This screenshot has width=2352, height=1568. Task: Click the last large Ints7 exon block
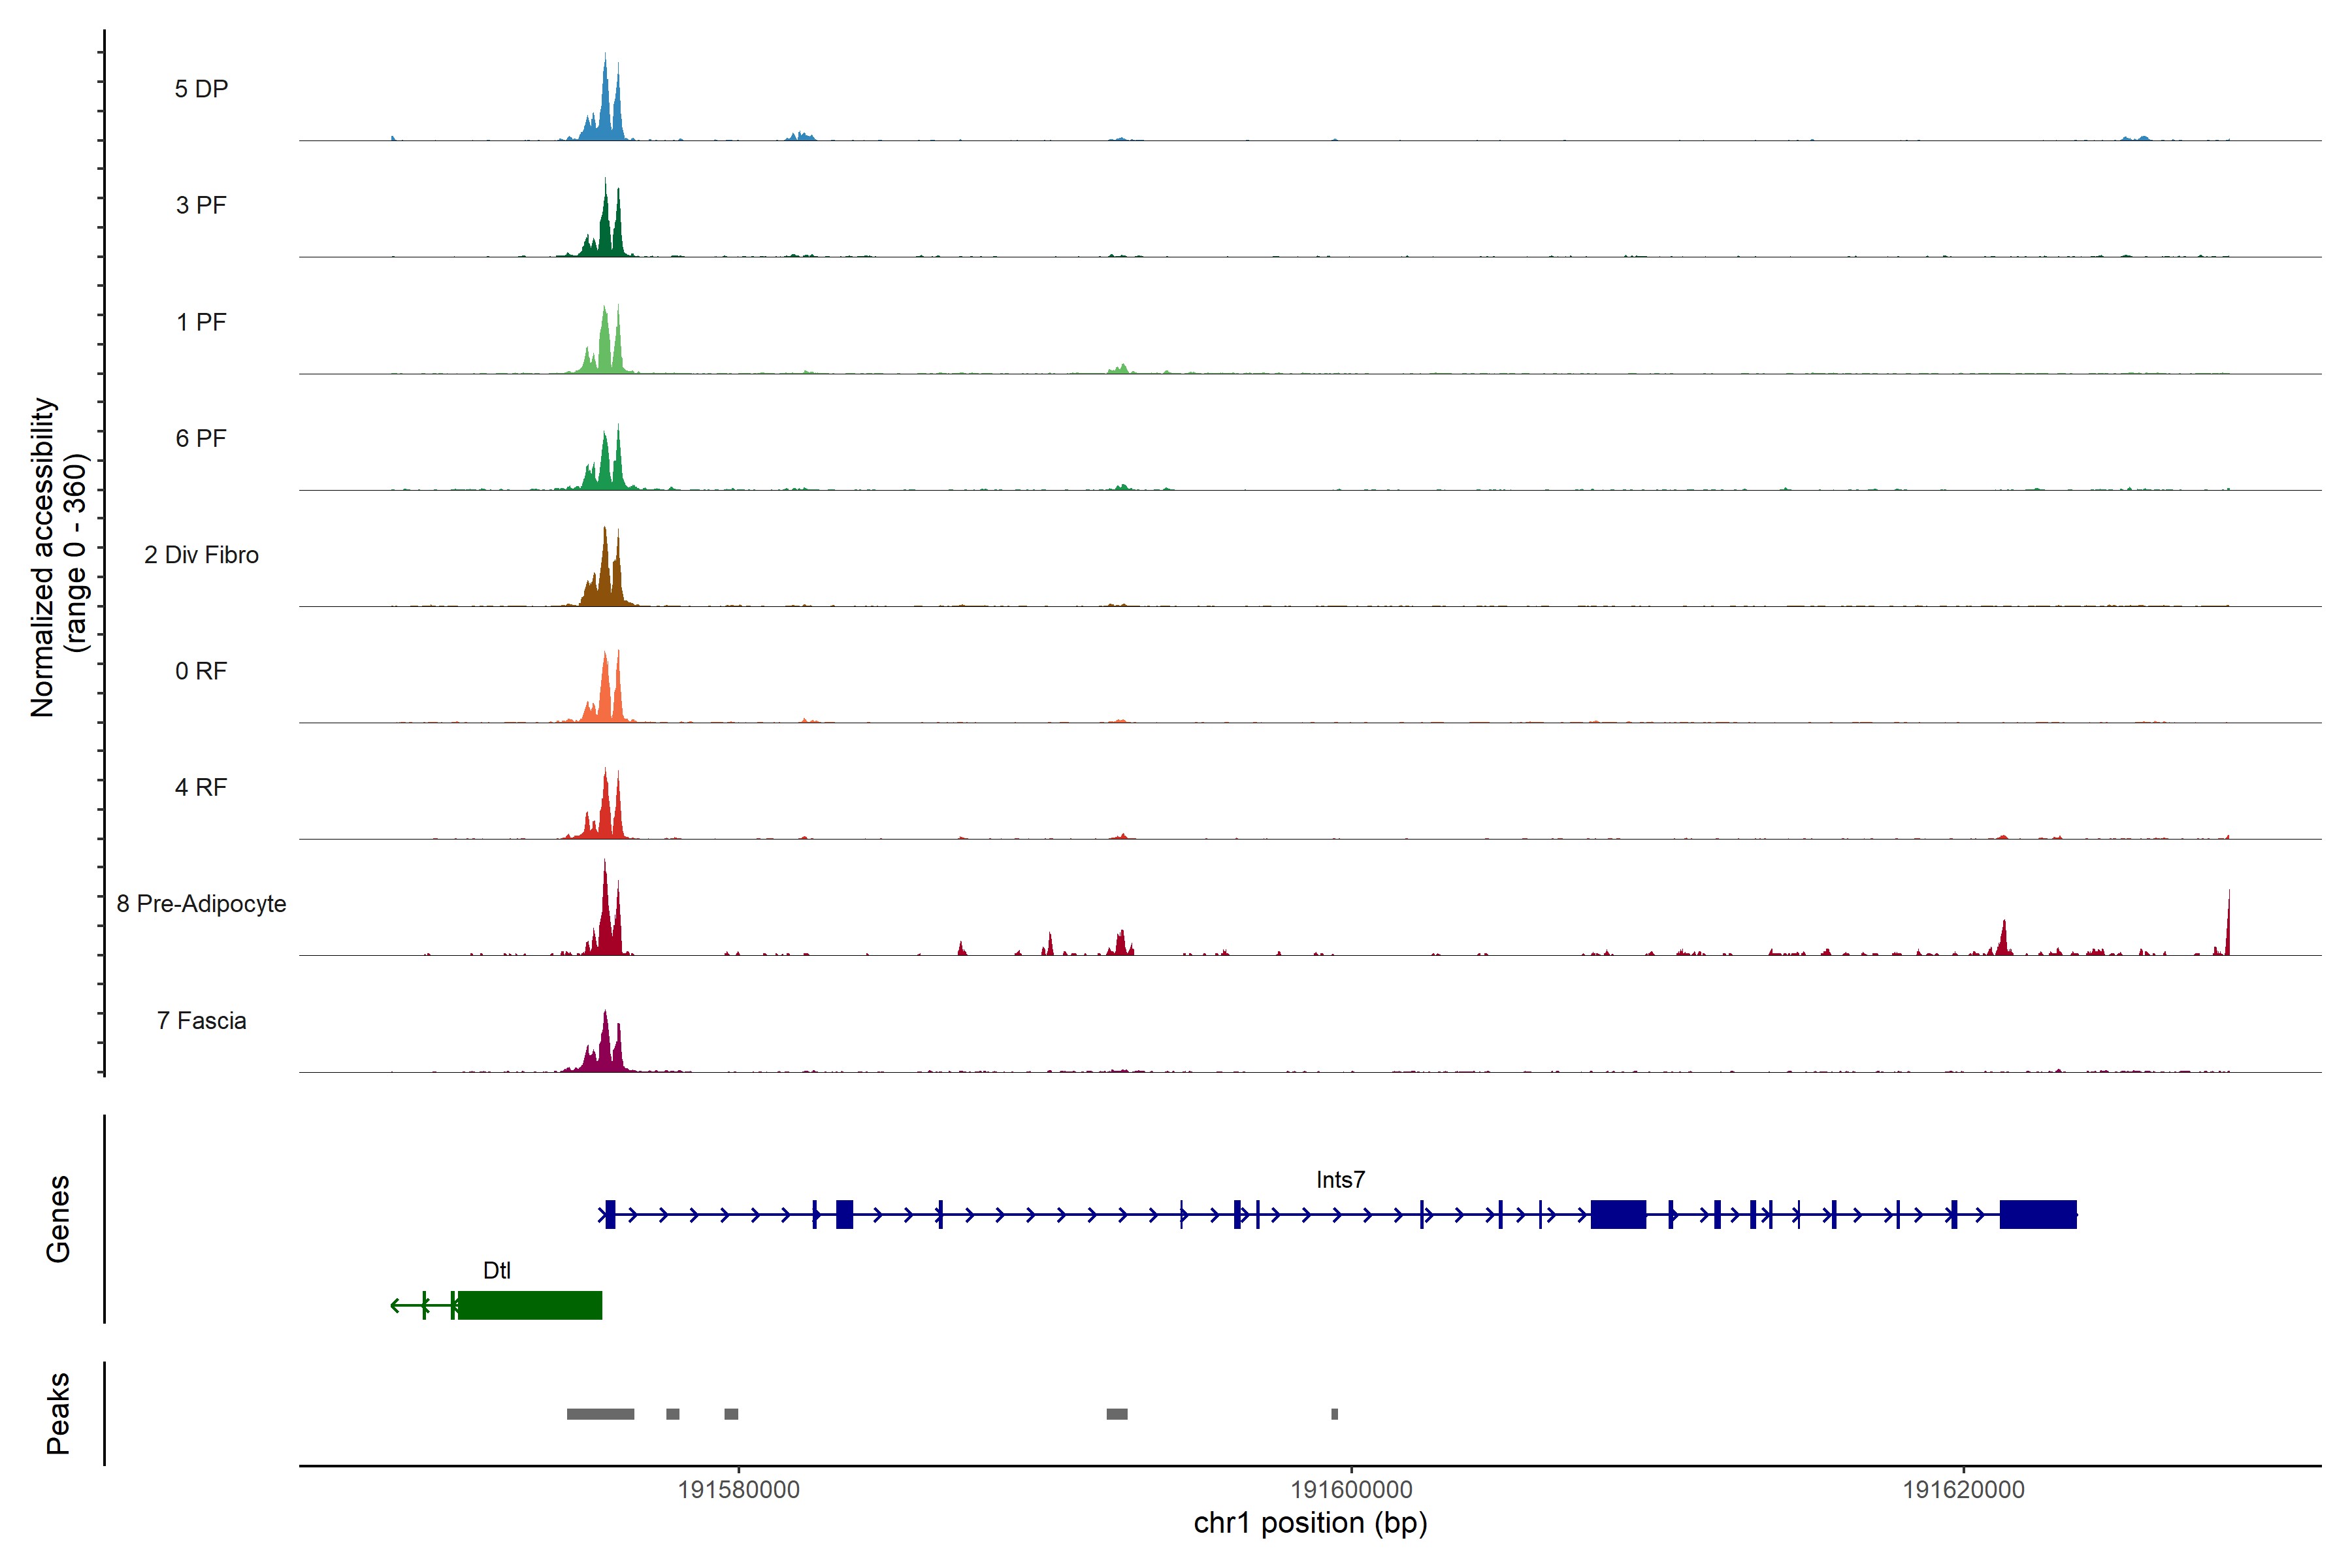2037,1214
